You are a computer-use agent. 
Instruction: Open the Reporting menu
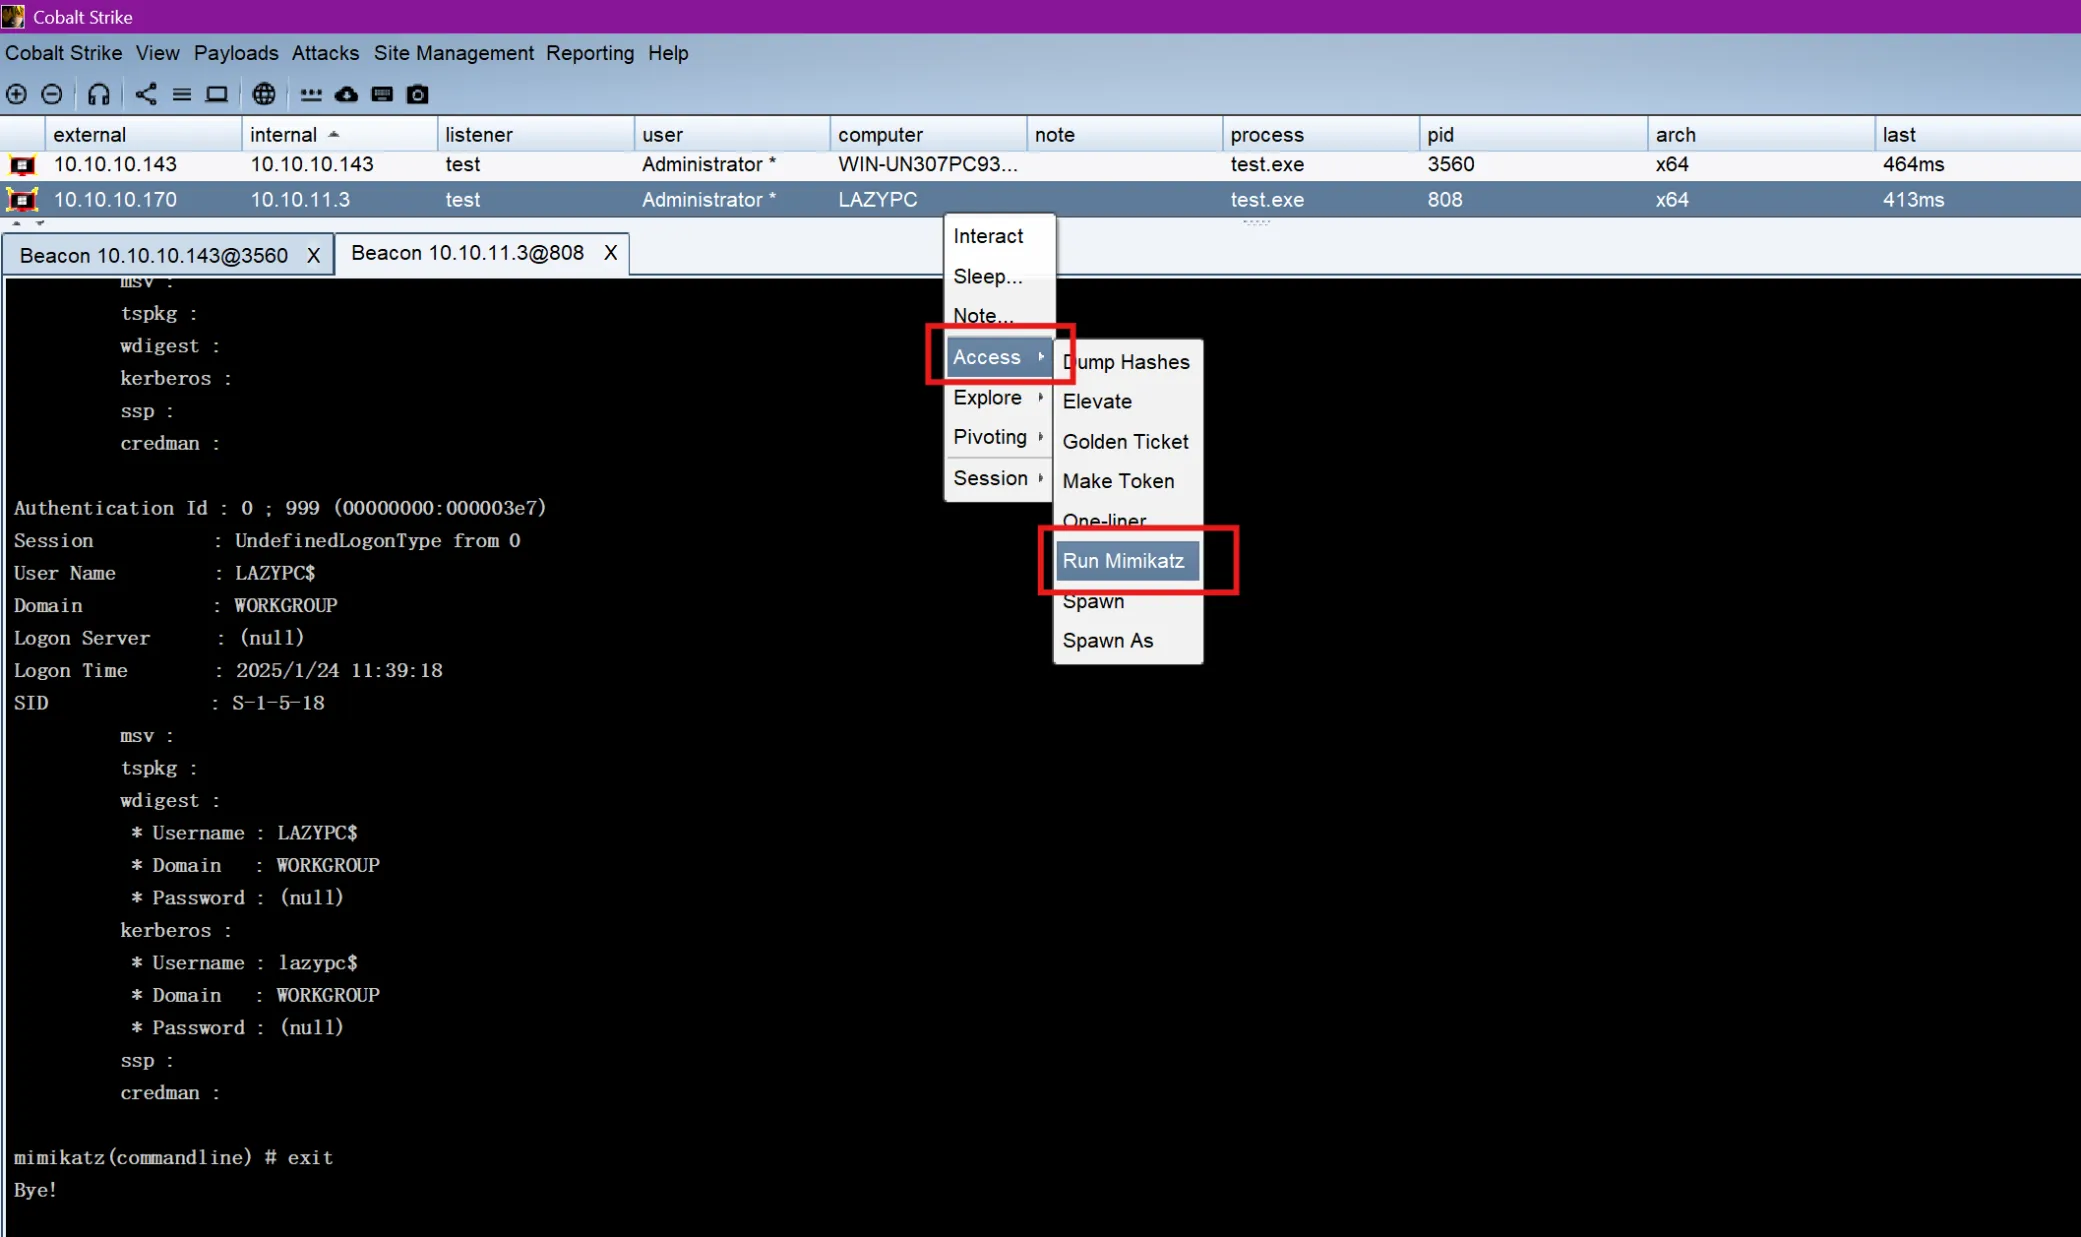[590, 53]
